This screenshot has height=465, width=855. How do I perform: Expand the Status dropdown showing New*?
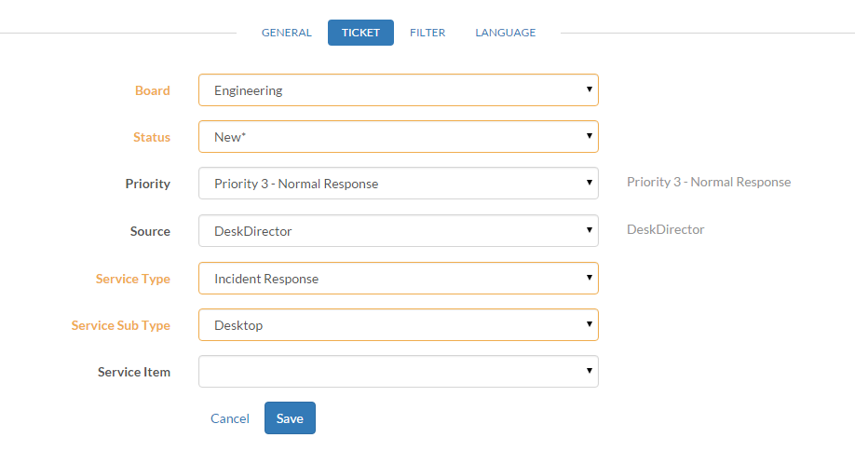pyautogui.click(x=398, y=137)
